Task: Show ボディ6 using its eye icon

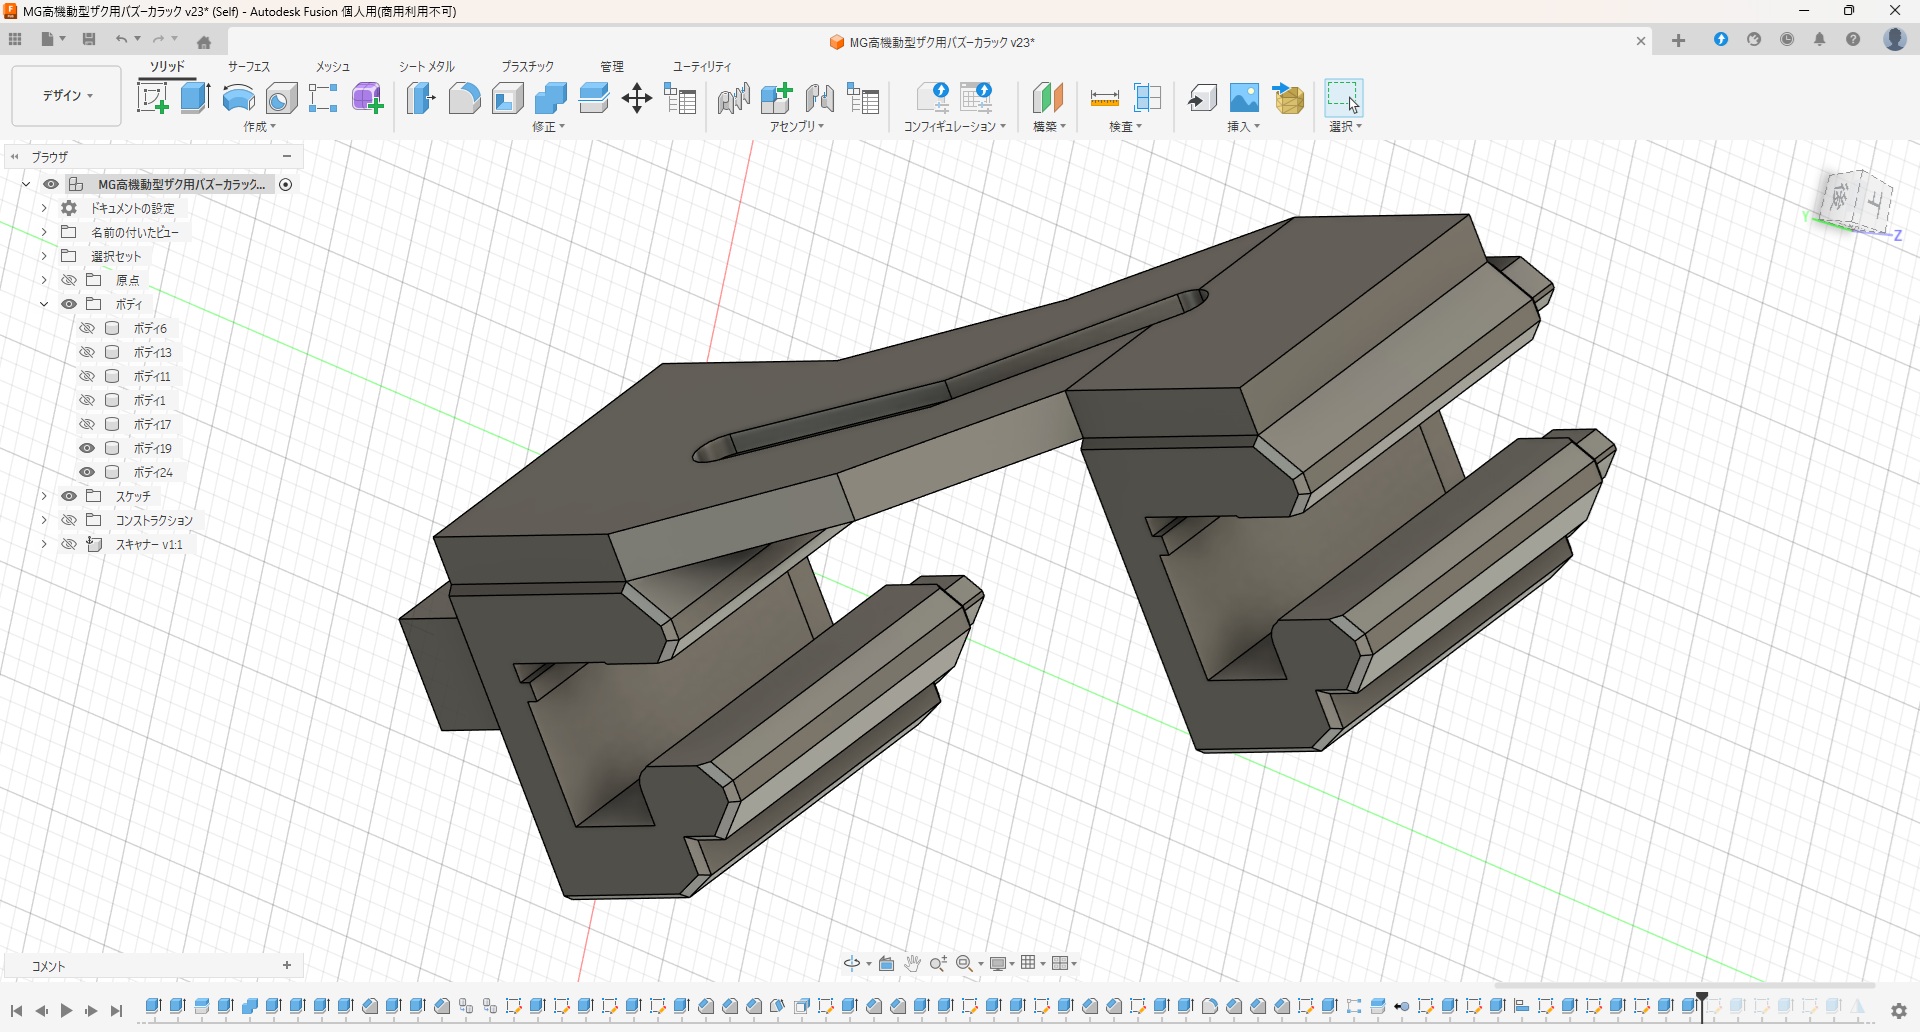Action: pyautogui.click(x=87, y=328)
